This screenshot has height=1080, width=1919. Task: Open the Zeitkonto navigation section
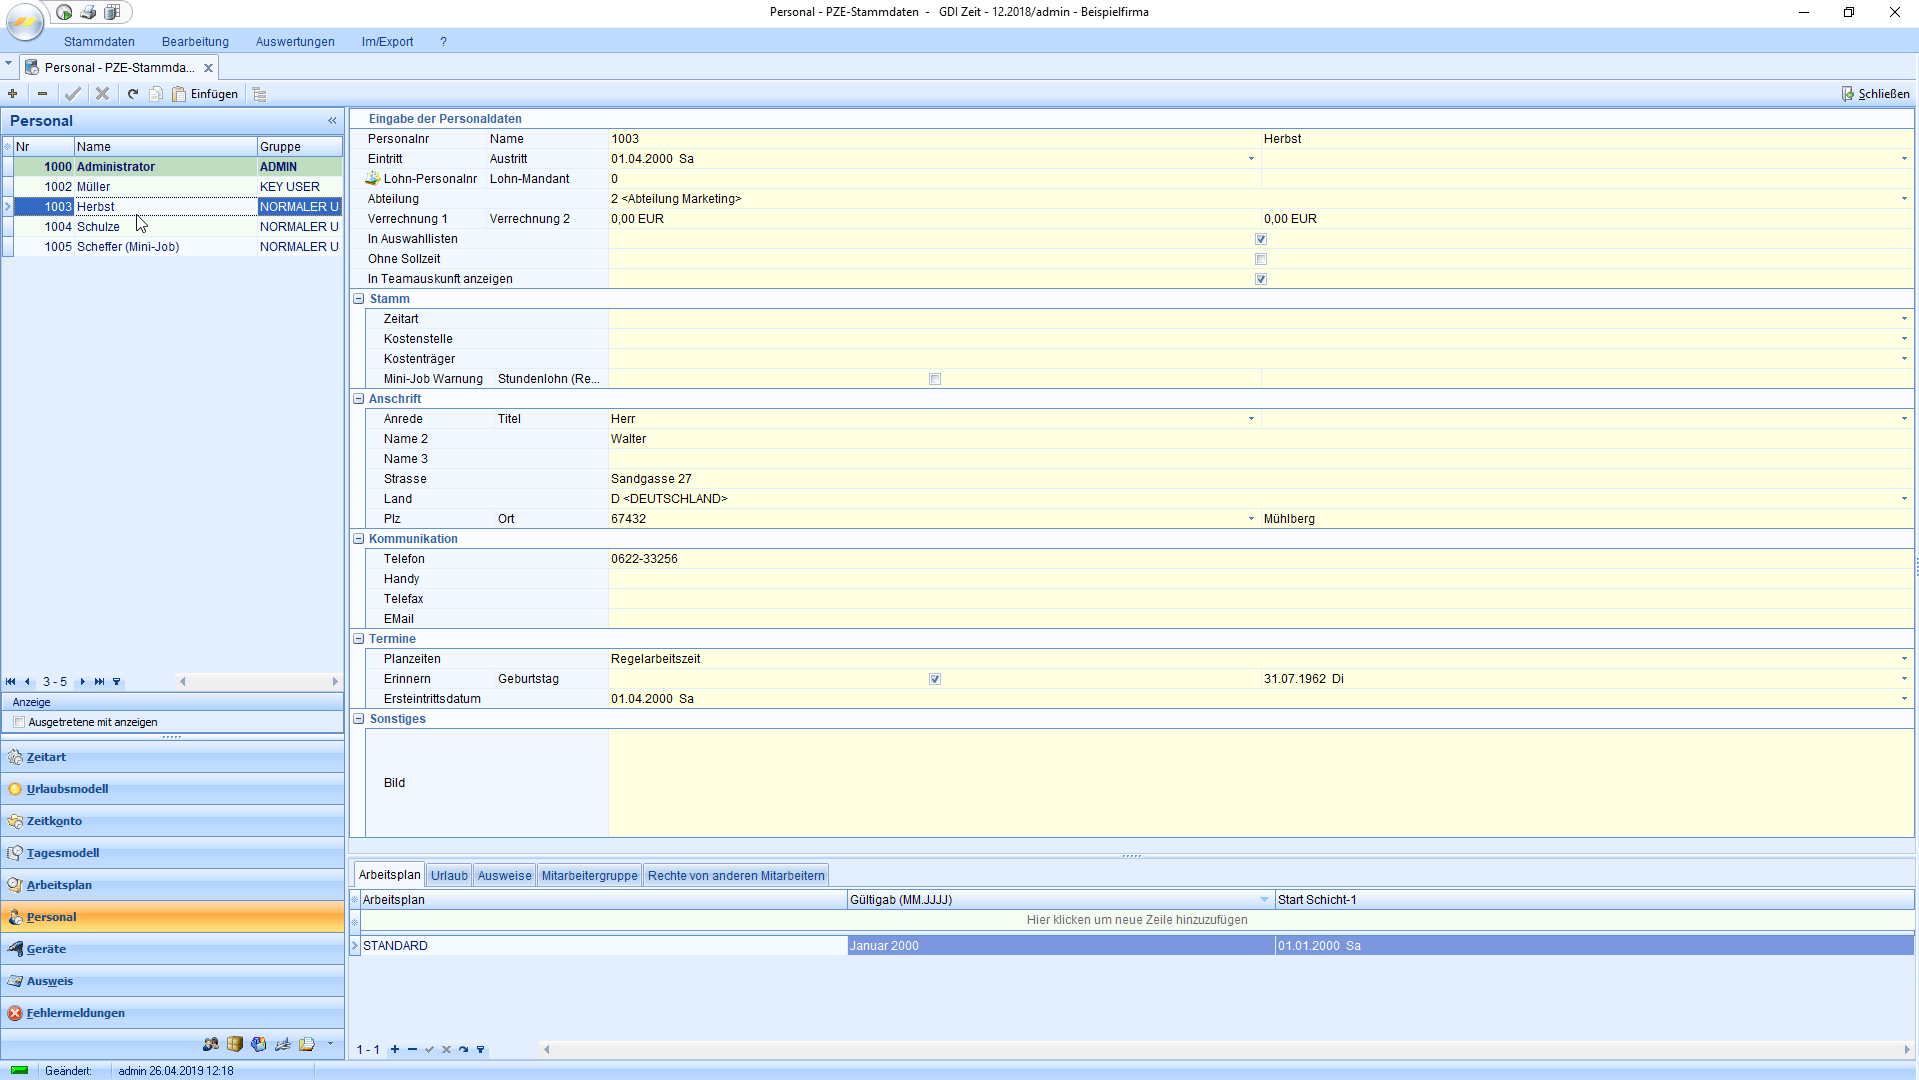(x=55, y=821)
